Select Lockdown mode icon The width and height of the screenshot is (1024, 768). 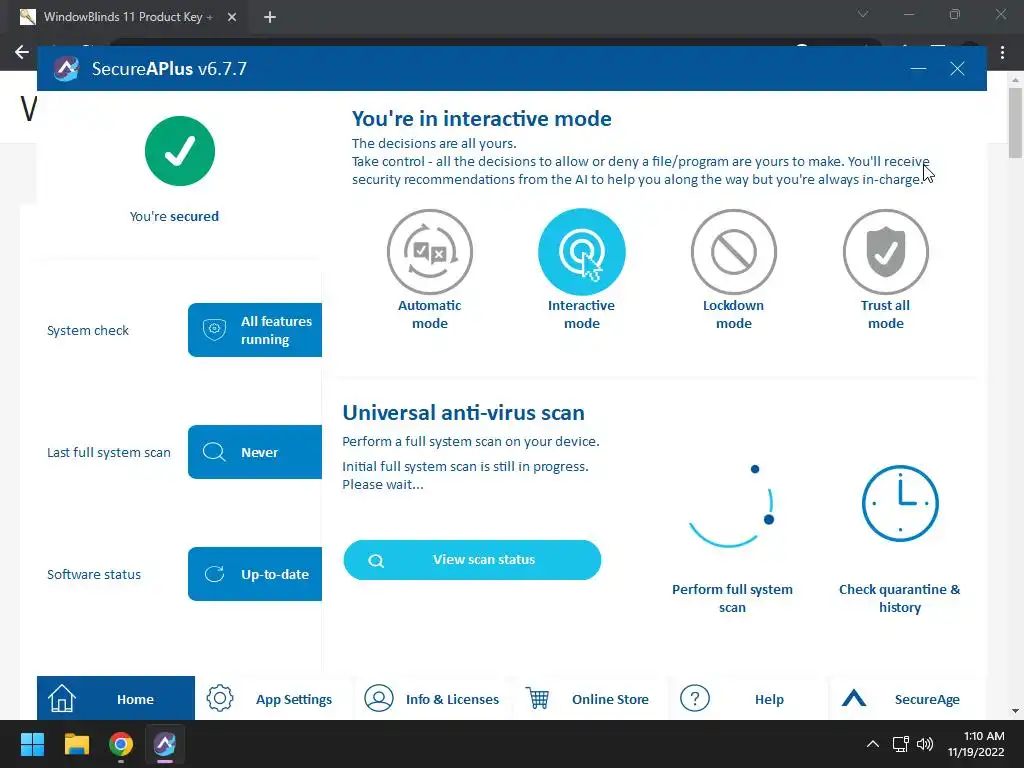point(733,252)
